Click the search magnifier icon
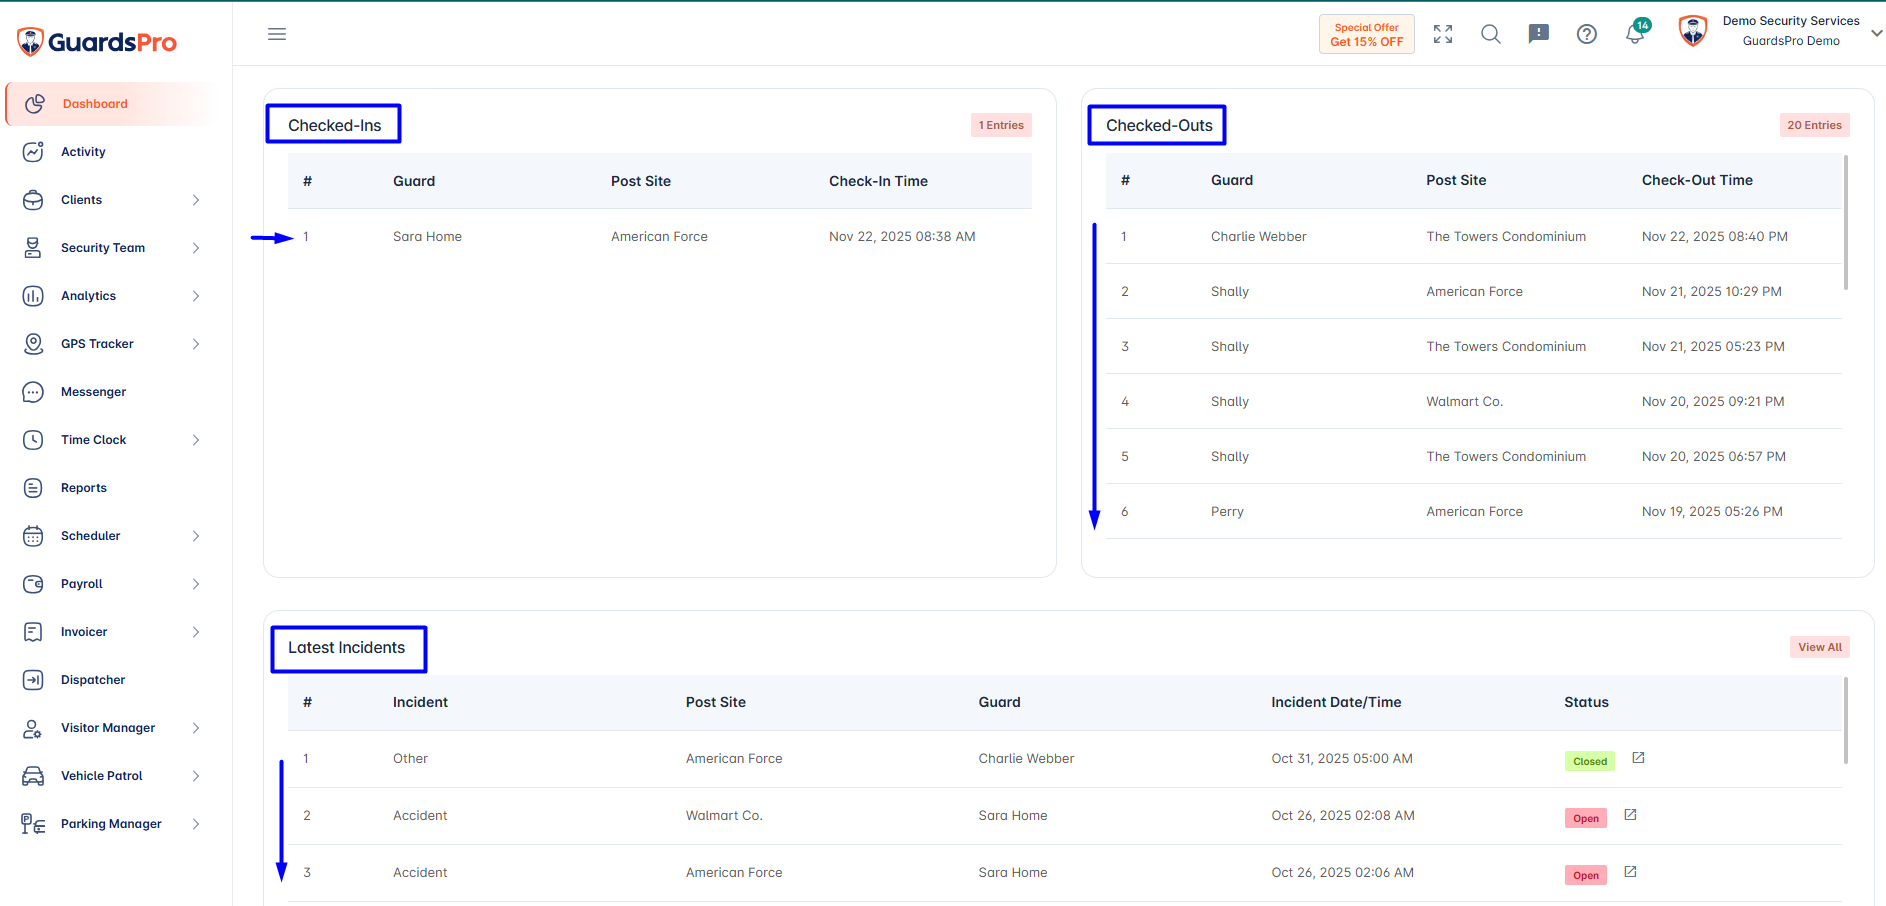This screenshot has width=1886, height=906. coord(1491,34)
